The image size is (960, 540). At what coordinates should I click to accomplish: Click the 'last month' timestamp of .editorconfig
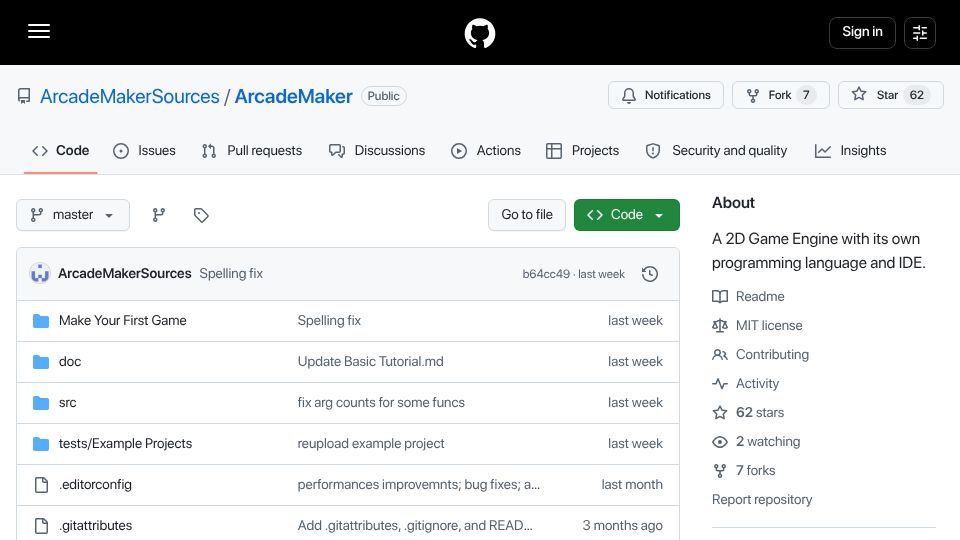[632, 484]
